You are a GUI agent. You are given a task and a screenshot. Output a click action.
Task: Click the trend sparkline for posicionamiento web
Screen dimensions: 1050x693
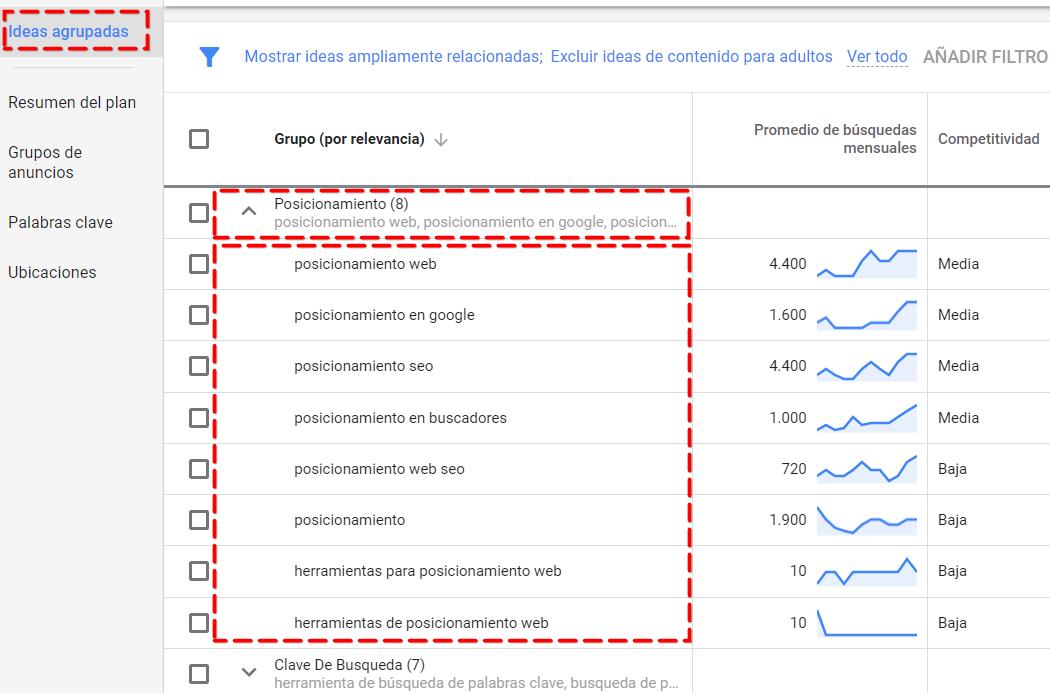click(x=866, y=264)
